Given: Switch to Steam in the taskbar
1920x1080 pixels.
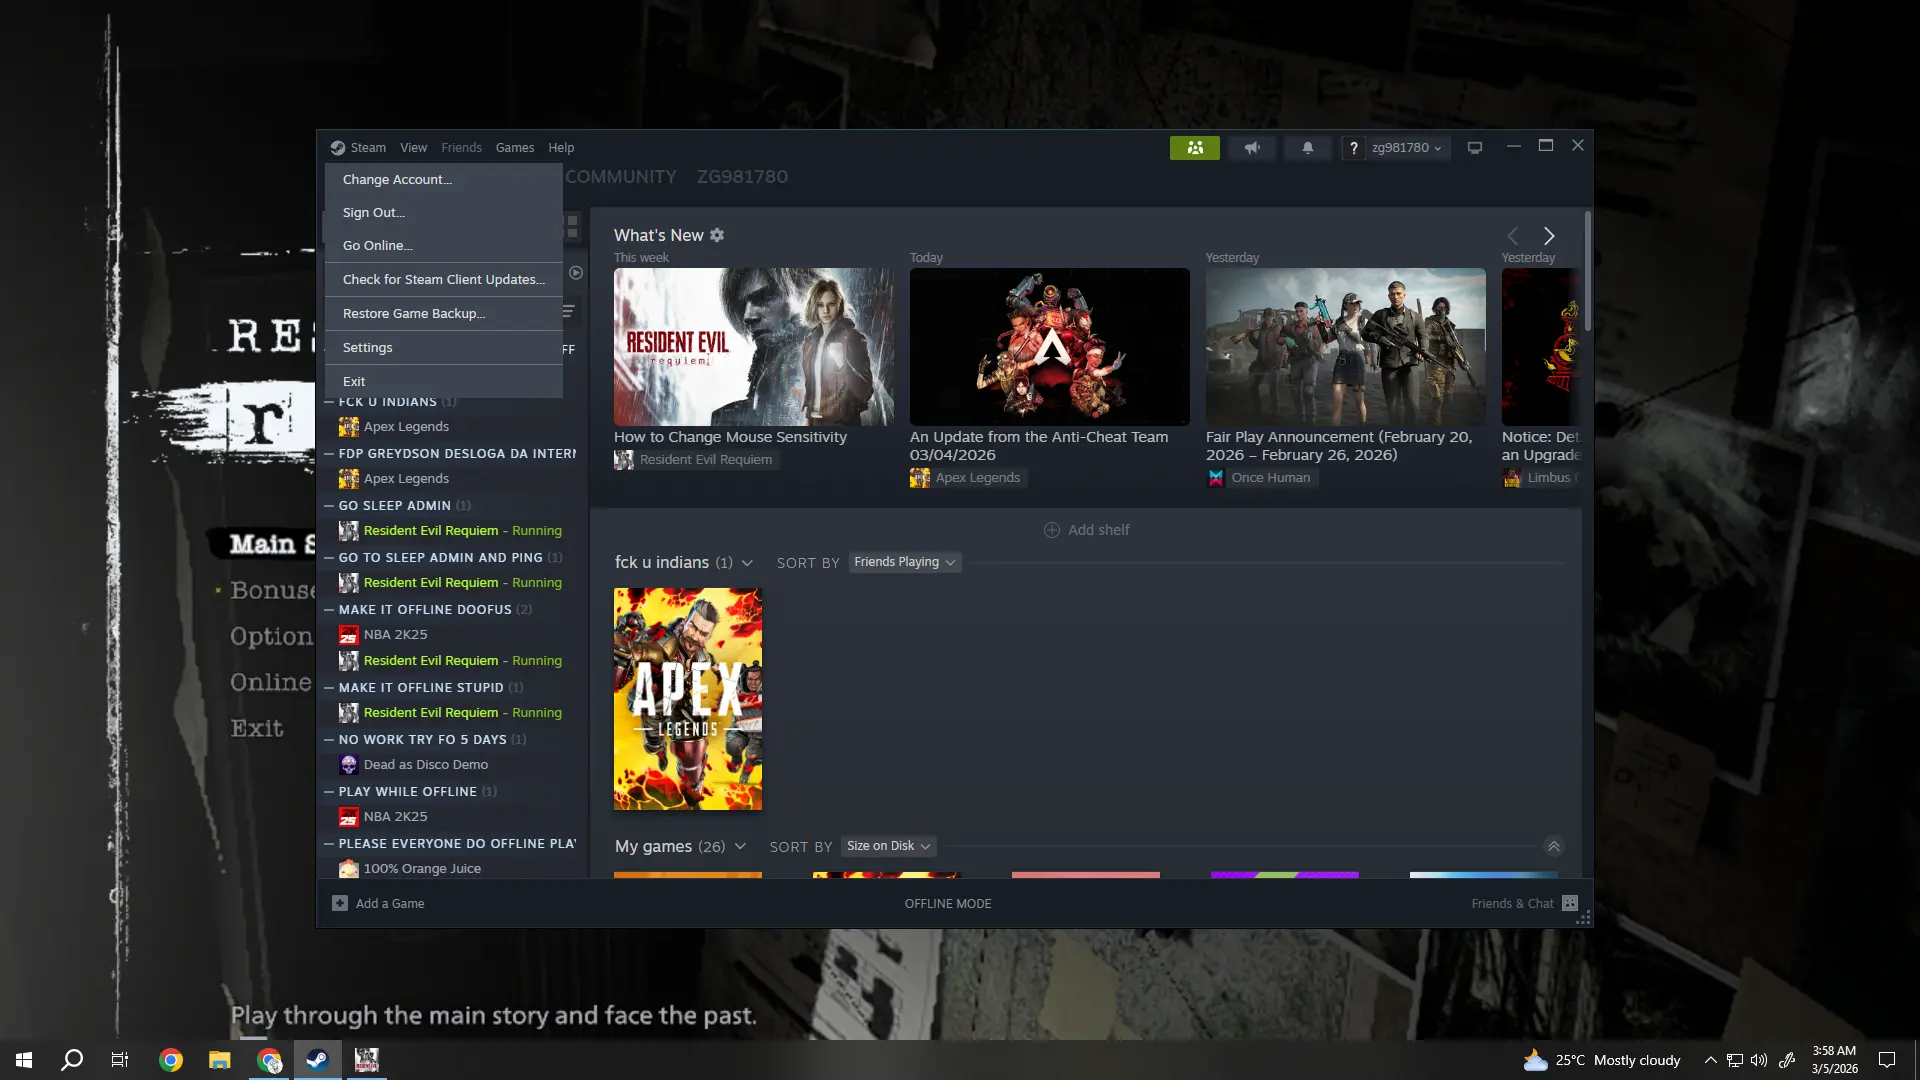Looking at the screenshot, I should coord(317,1060).
